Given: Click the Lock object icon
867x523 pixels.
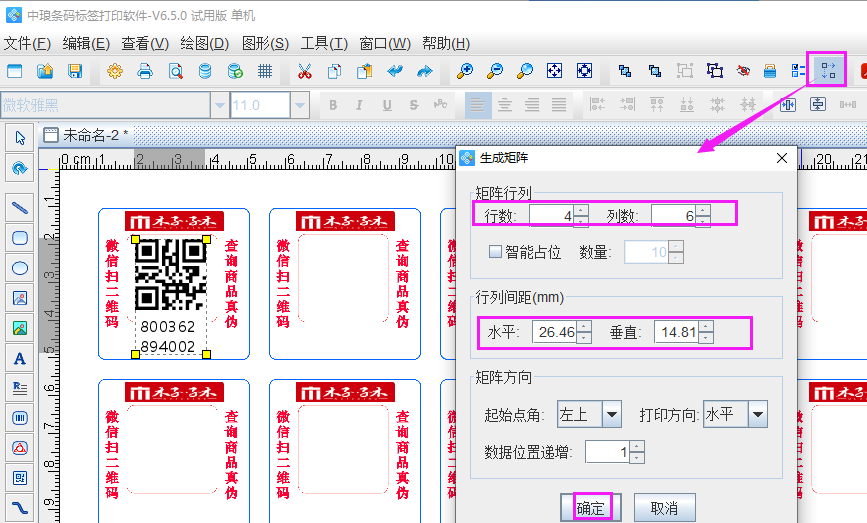Looking at the screenshot, I should pos(770,71).
